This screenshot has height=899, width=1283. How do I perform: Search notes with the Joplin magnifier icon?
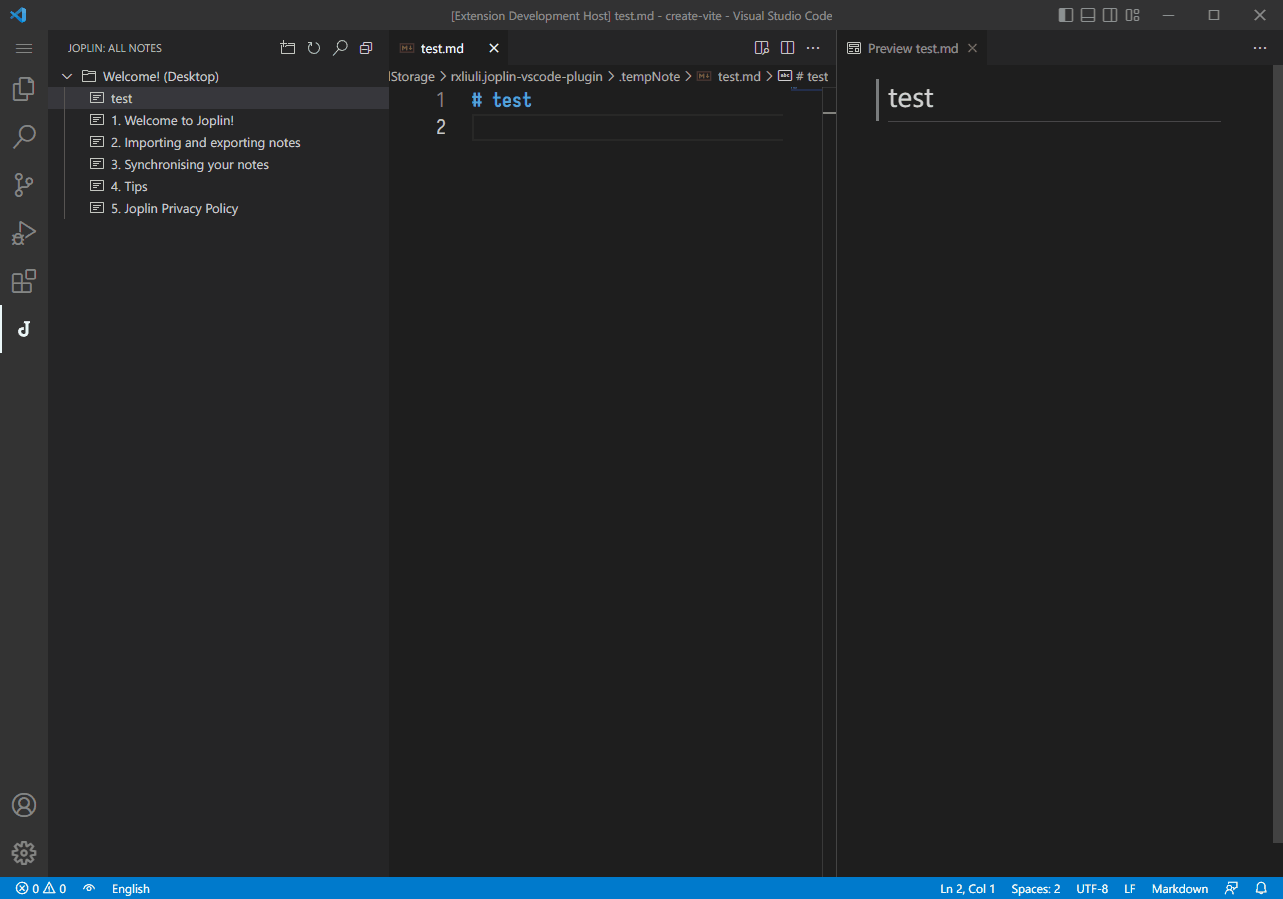340,48
